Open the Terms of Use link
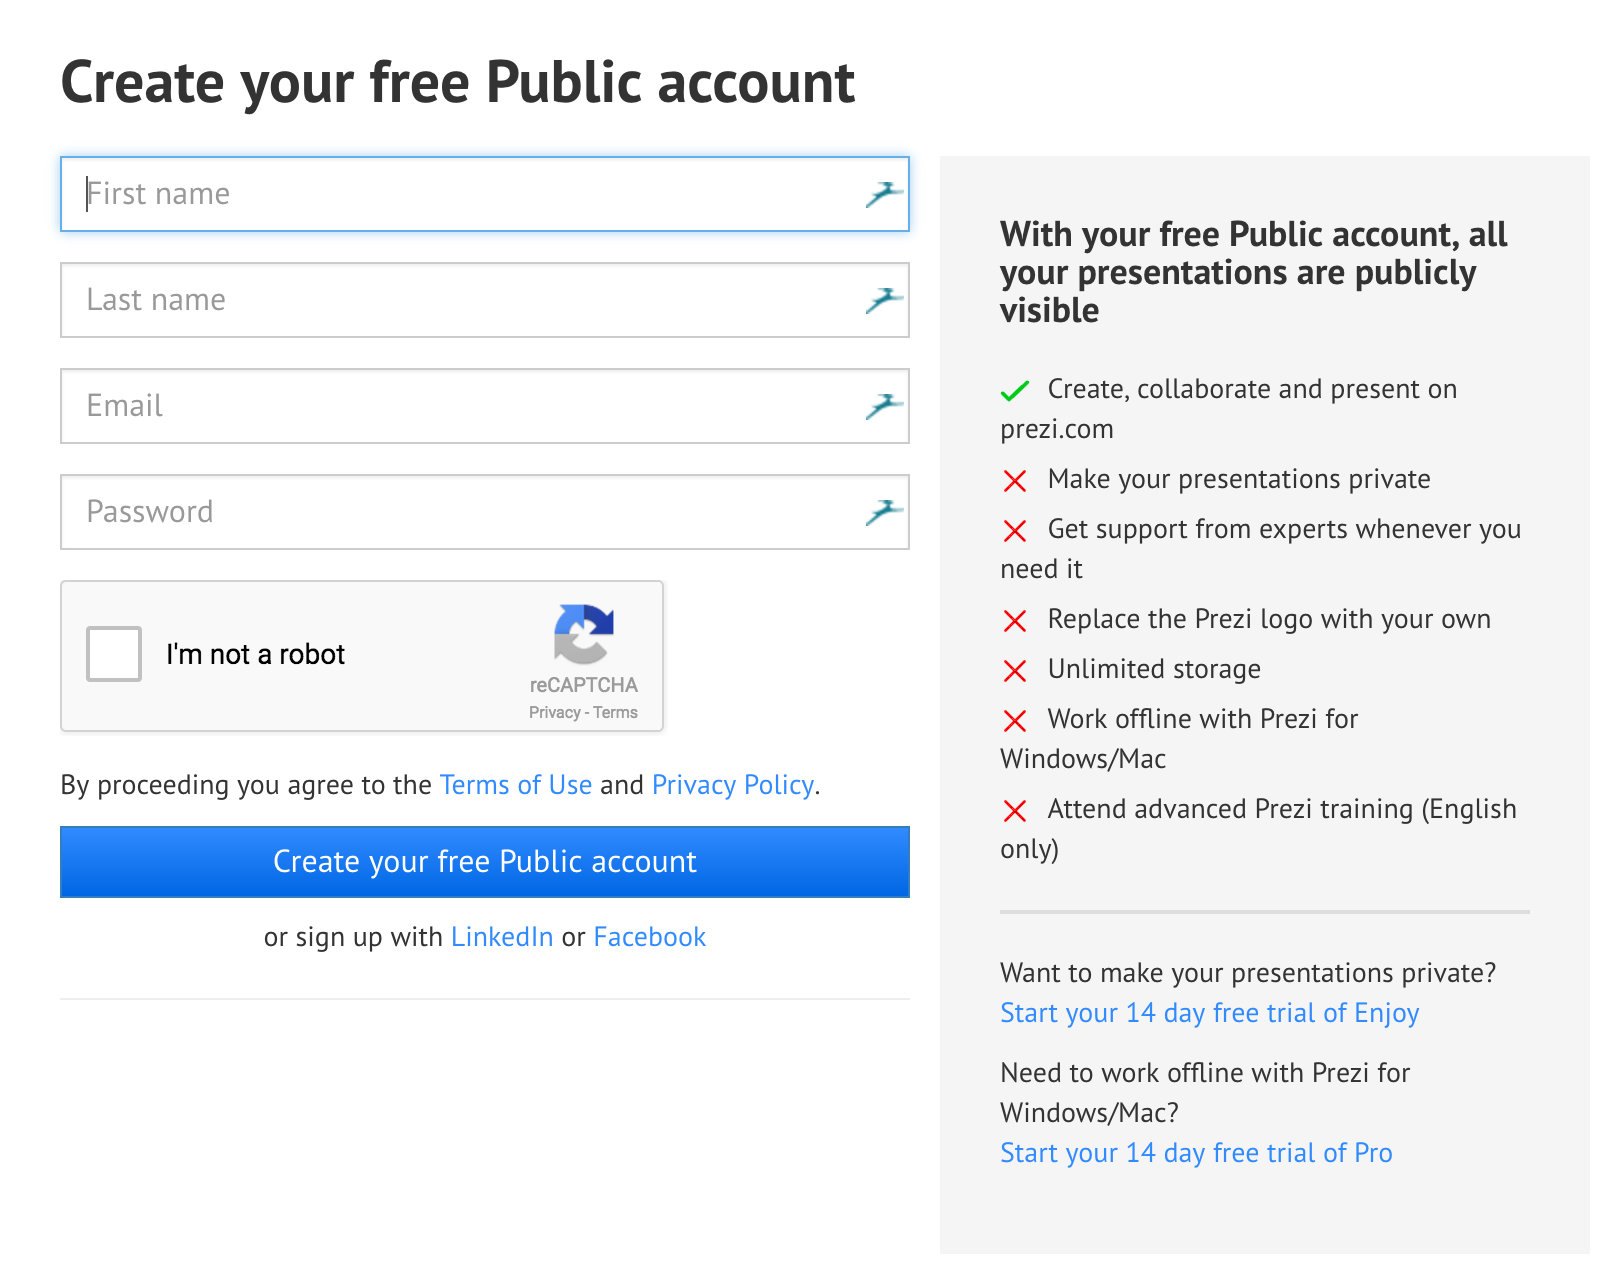 (516, 785)
